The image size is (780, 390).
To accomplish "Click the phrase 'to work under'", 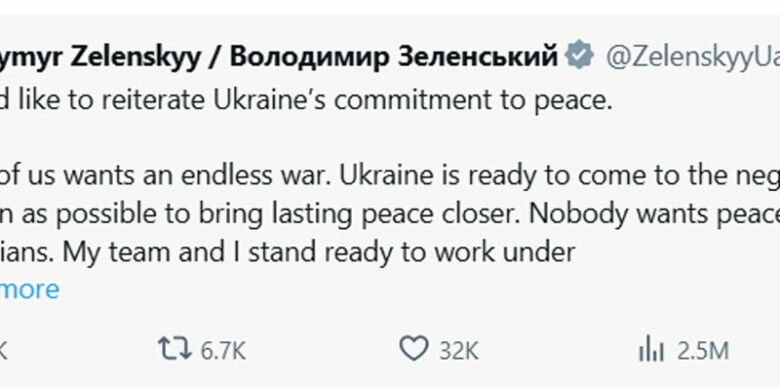I will [x=505, y=253].
